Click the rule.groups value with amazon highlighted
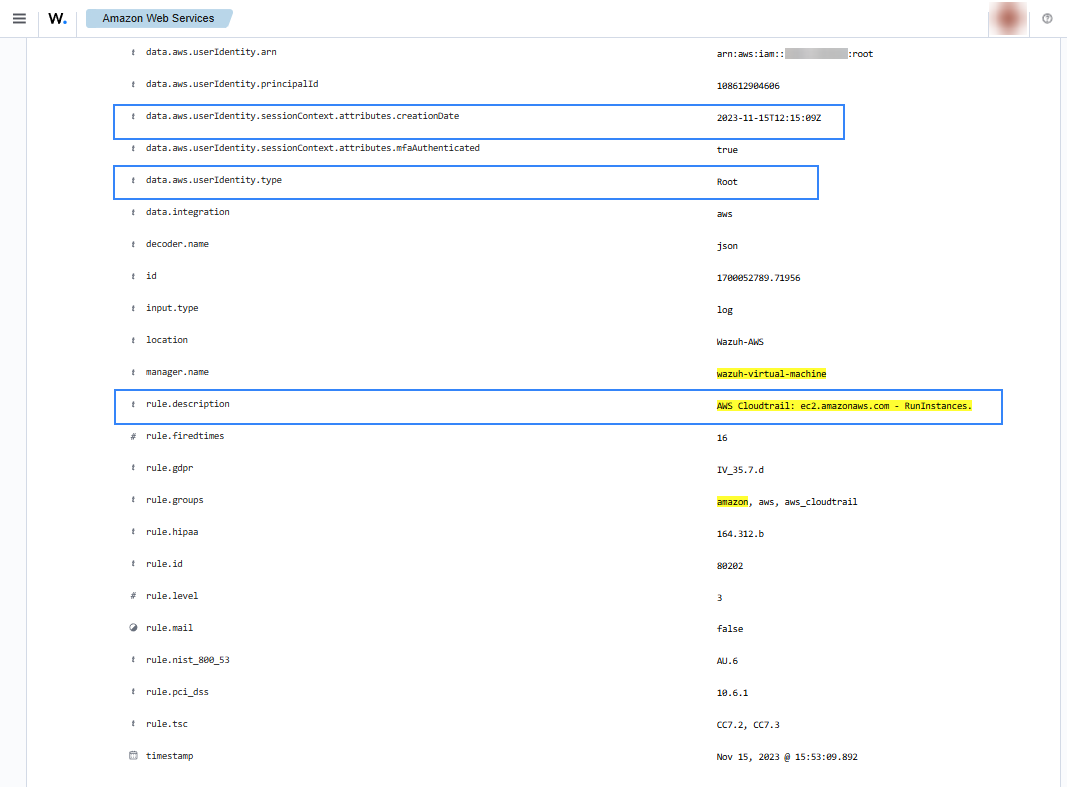Screen dimensions: 1067x787 [x=787, y=502]
